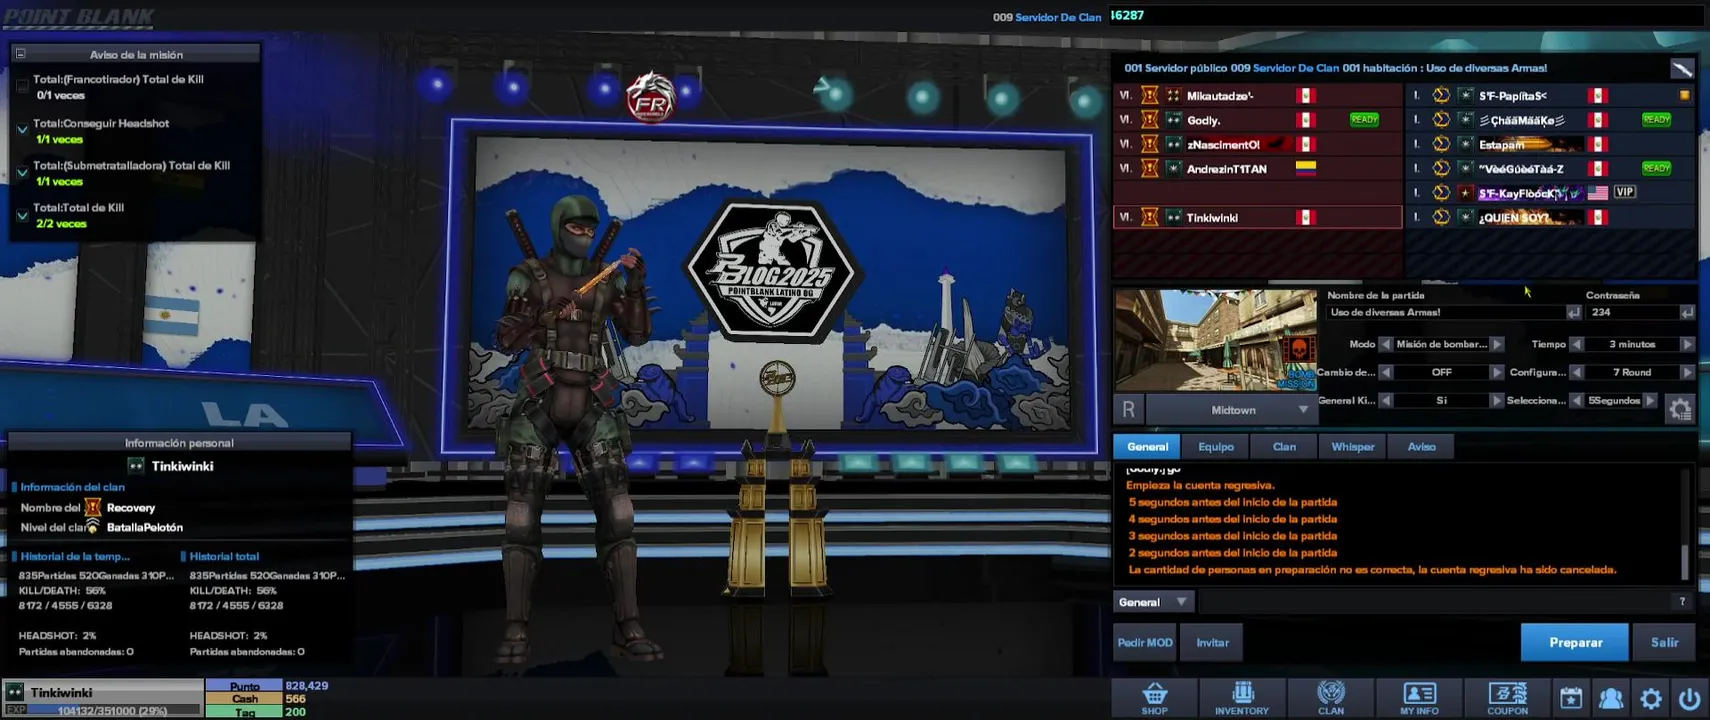Click the rank icon beside Godly.
Viewport: 1710px width, 720px height.
click(1173, 120)
